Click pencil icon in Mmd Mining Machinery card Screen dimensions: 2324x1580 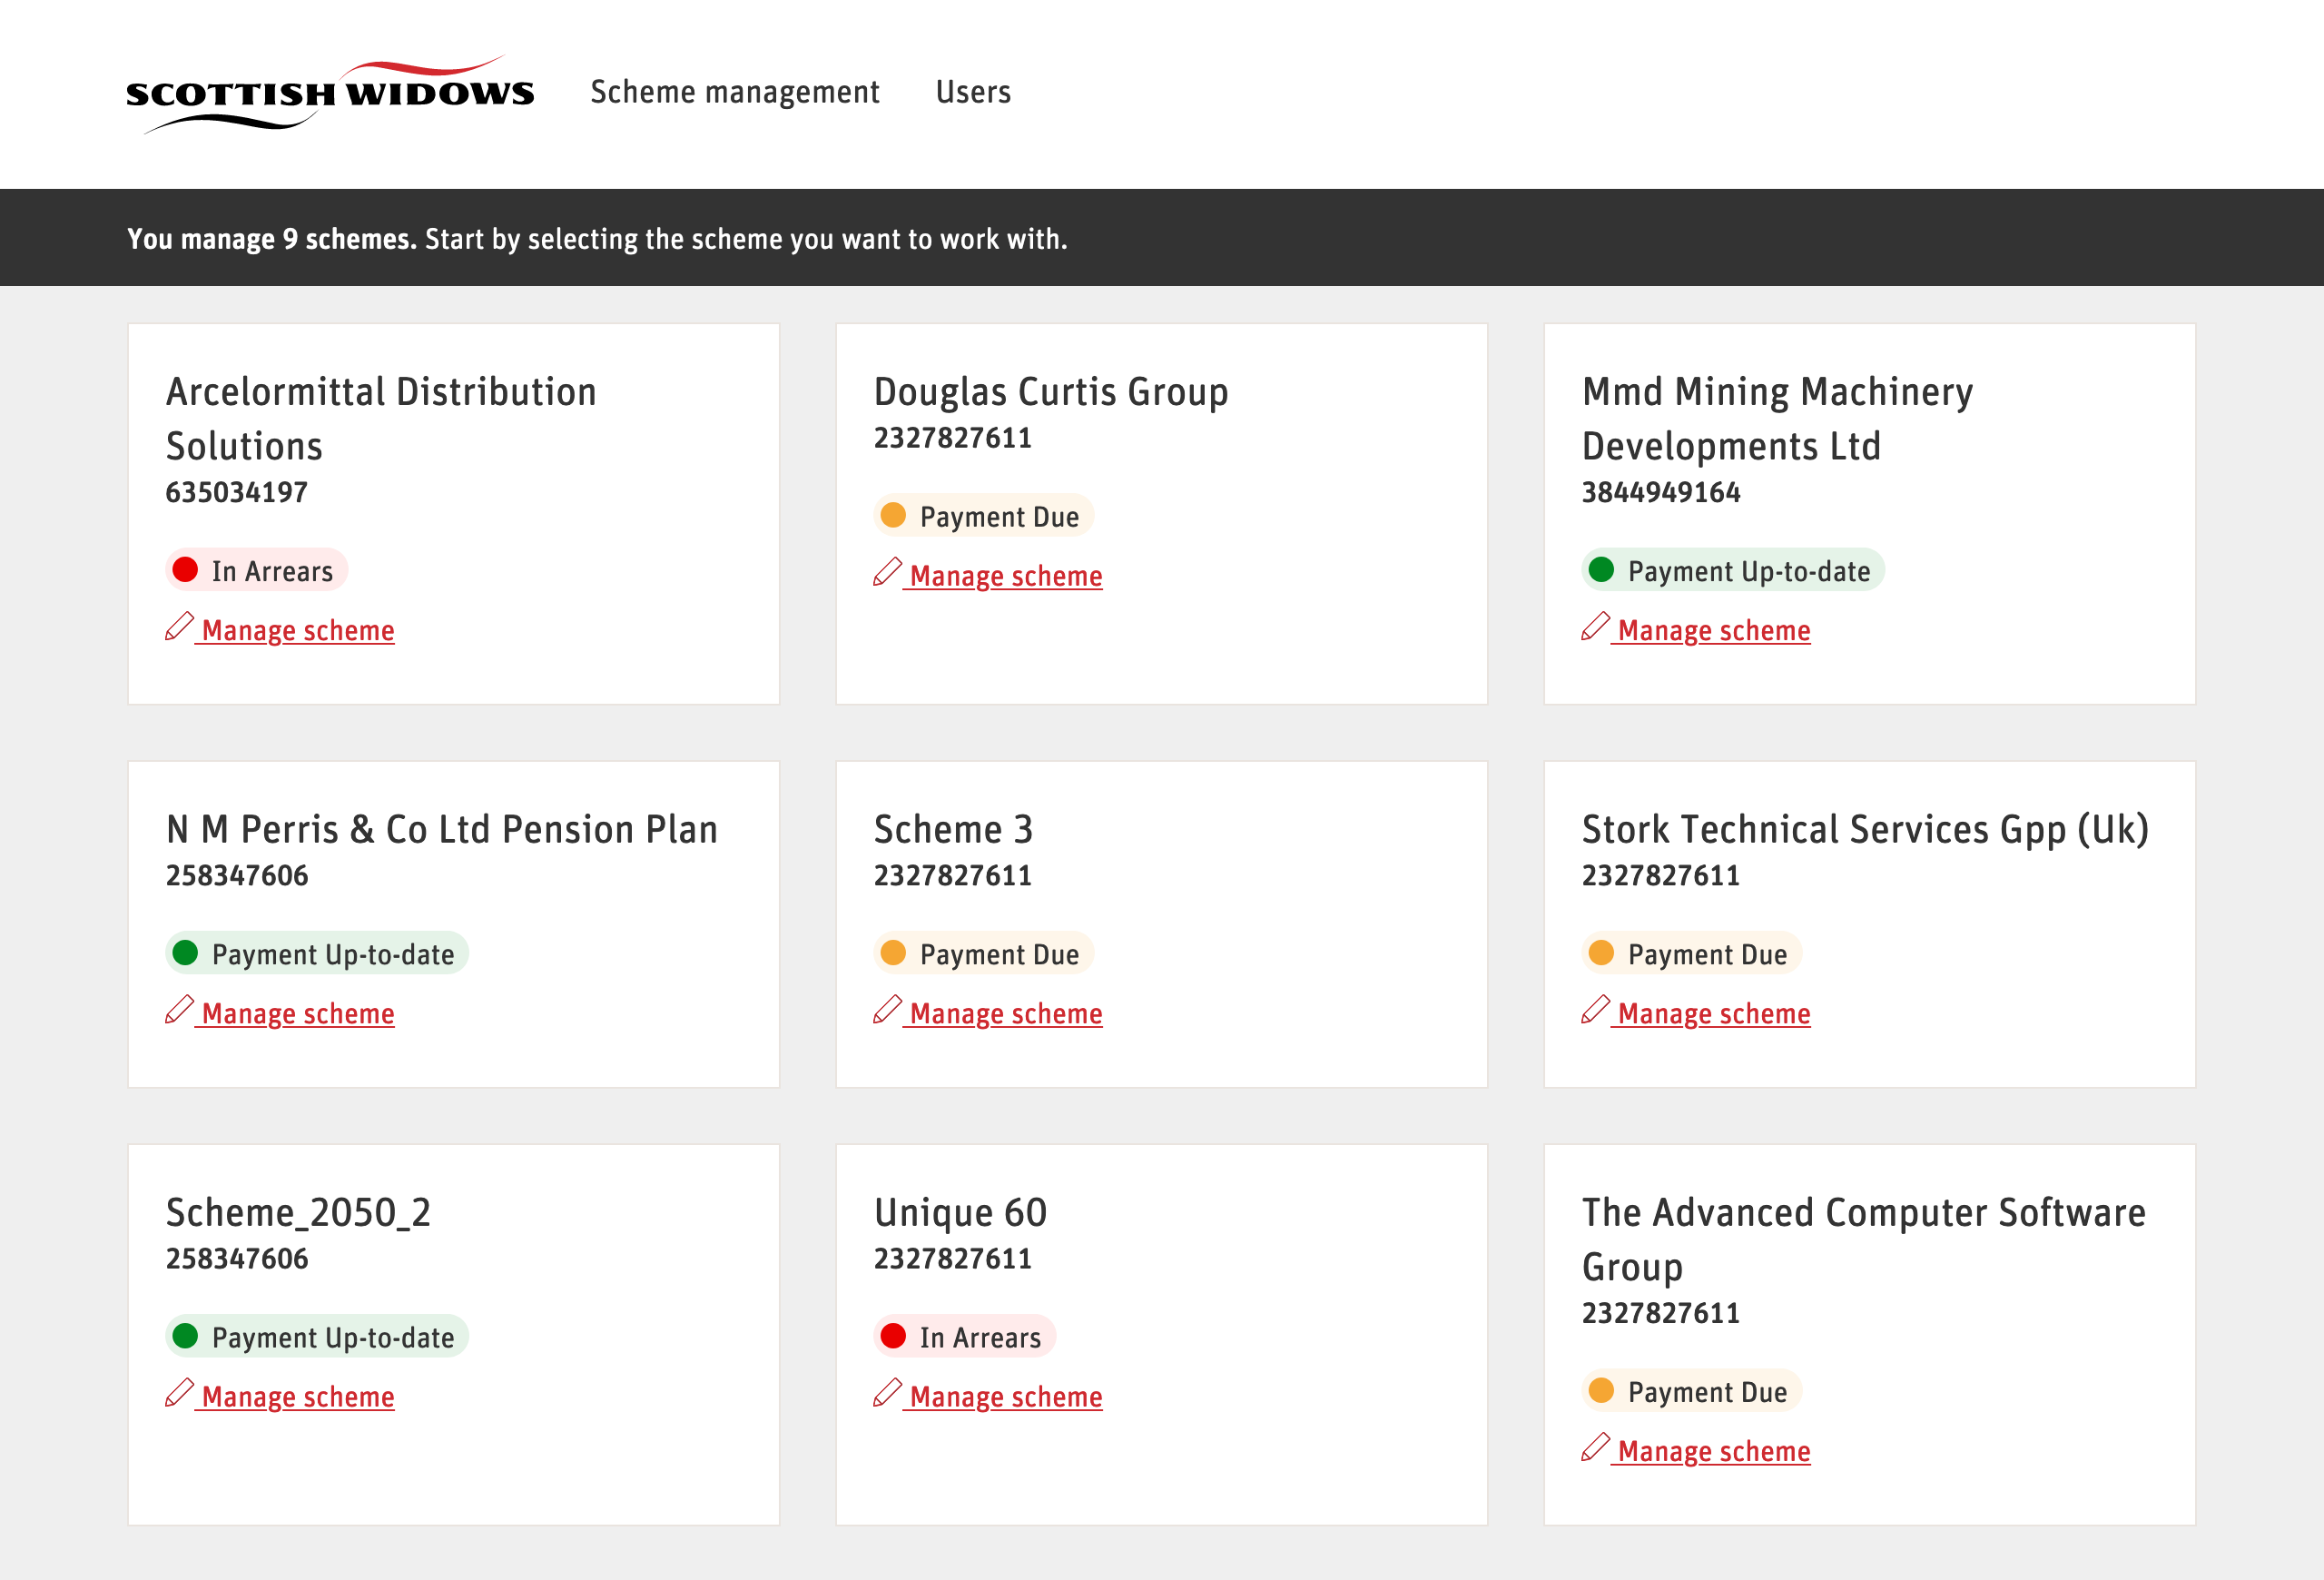point(1596,627)
